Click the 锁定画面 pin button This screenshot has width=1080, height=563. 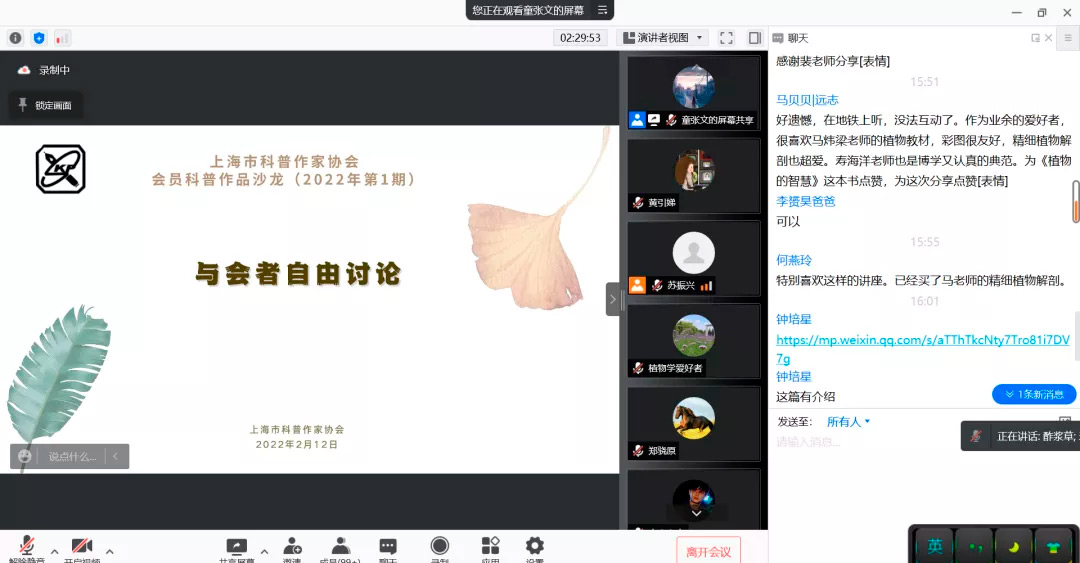(x=45, y=105)
